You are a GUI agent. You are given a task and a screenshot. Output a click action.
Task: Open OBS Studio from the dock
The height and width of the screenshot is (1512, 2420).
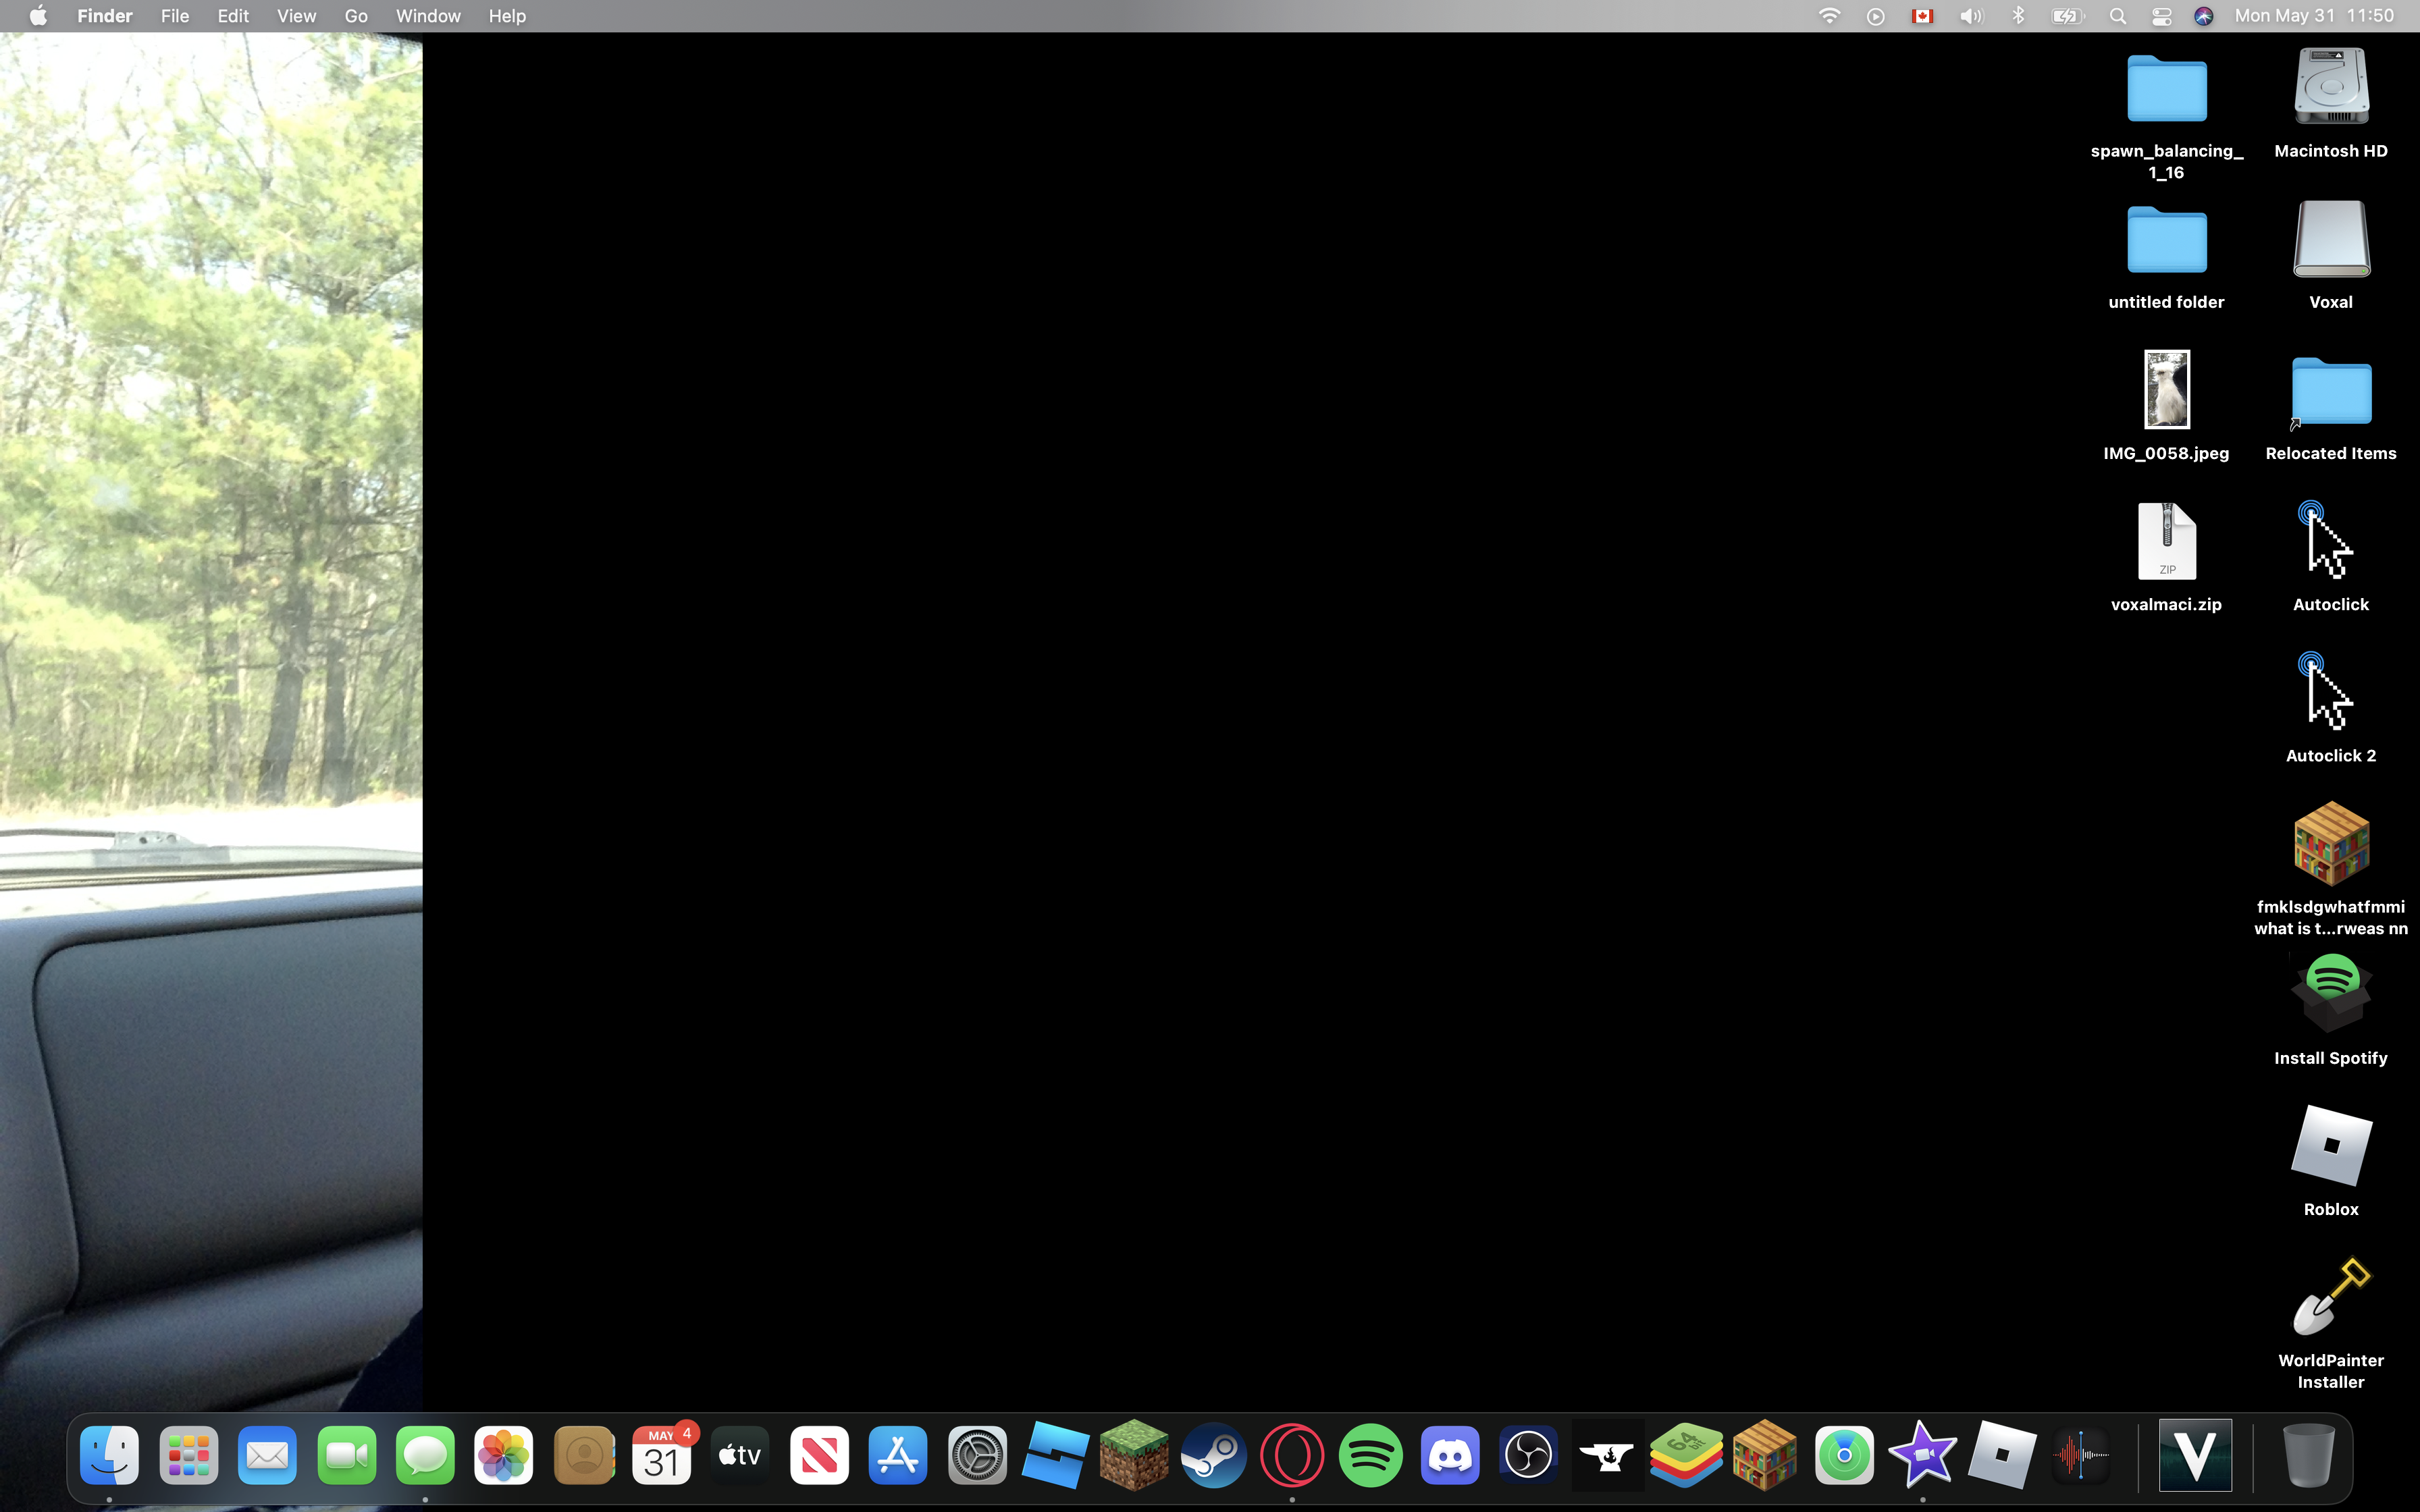point(1528,1455)
